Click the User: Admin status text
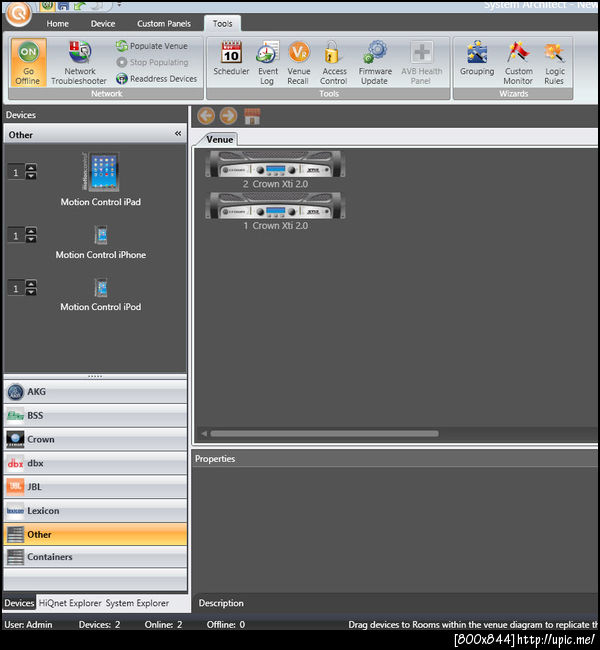 coord(28,624)
